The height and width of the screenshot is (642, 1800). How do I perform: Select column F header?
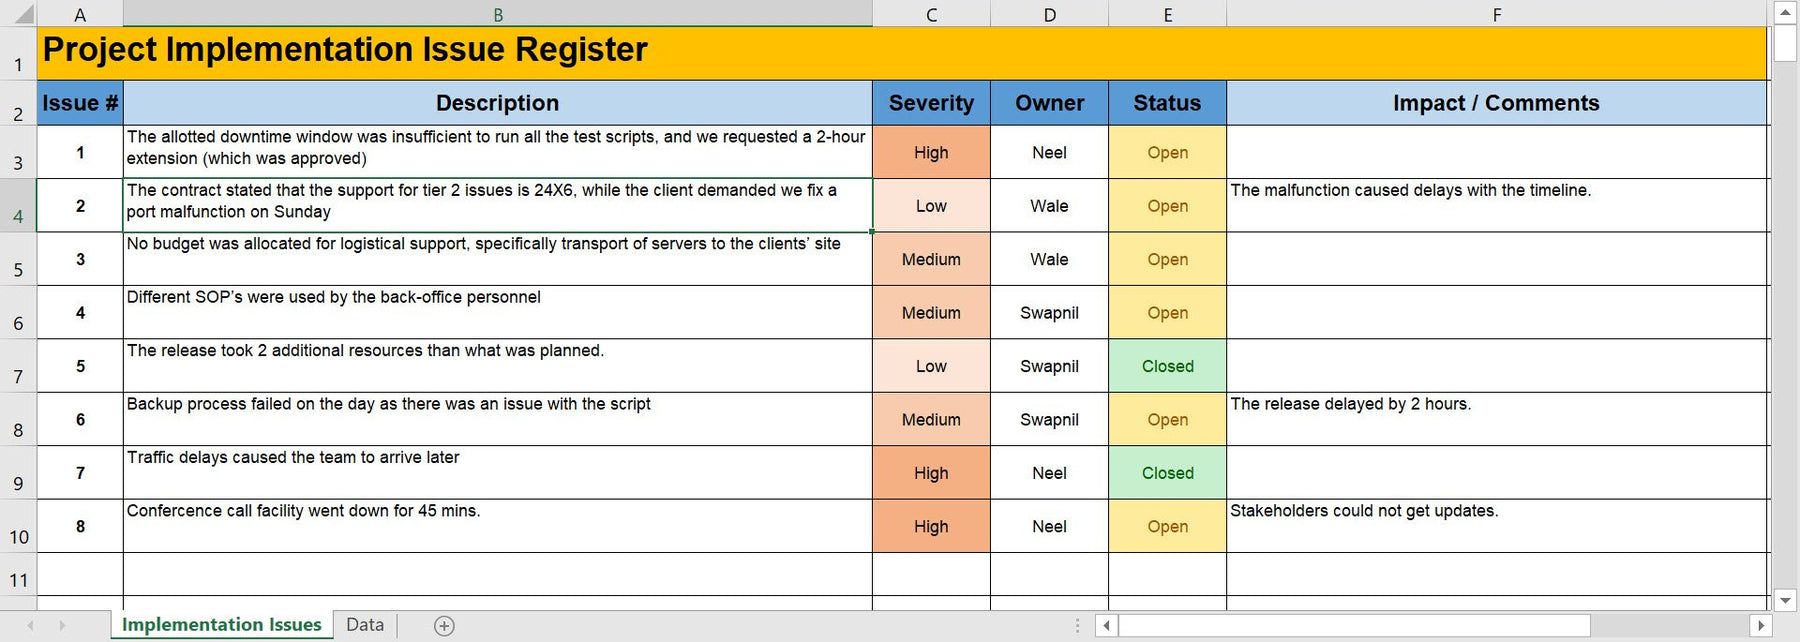[x=1496, y=14]
